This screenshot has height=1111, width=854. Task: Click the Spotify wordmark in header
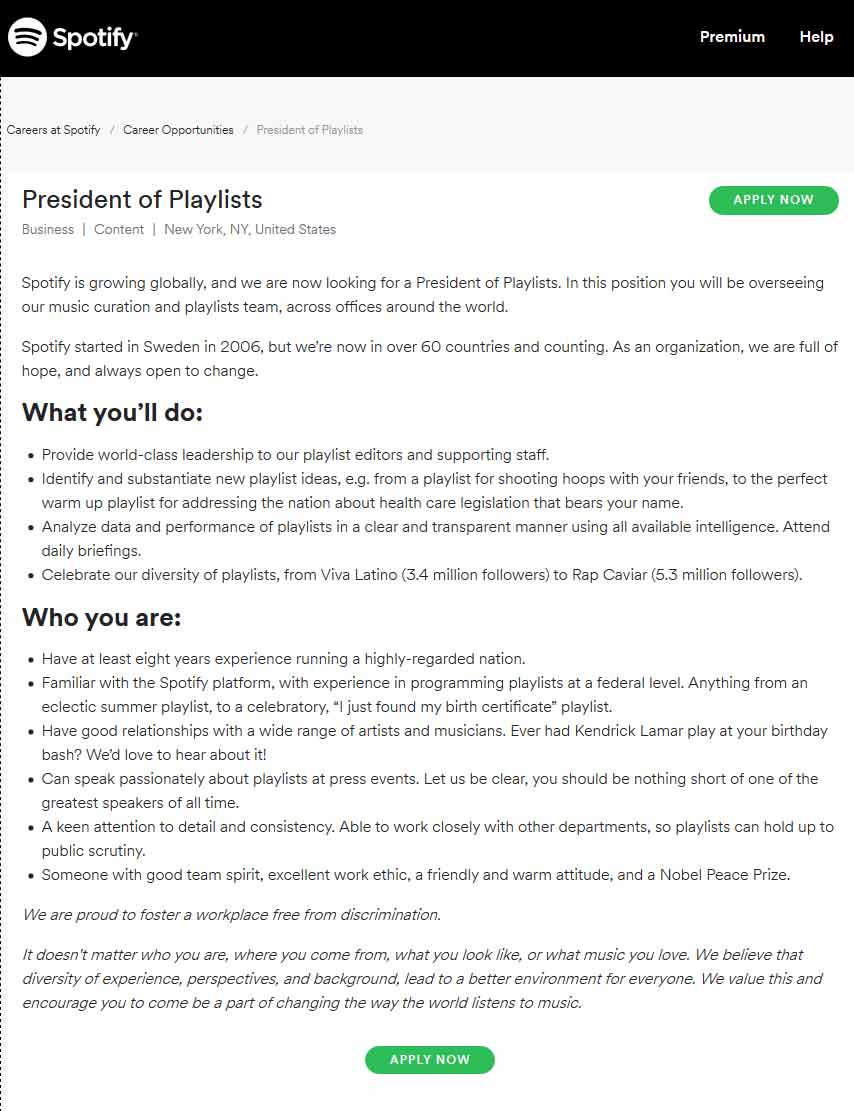click(94, 38)
